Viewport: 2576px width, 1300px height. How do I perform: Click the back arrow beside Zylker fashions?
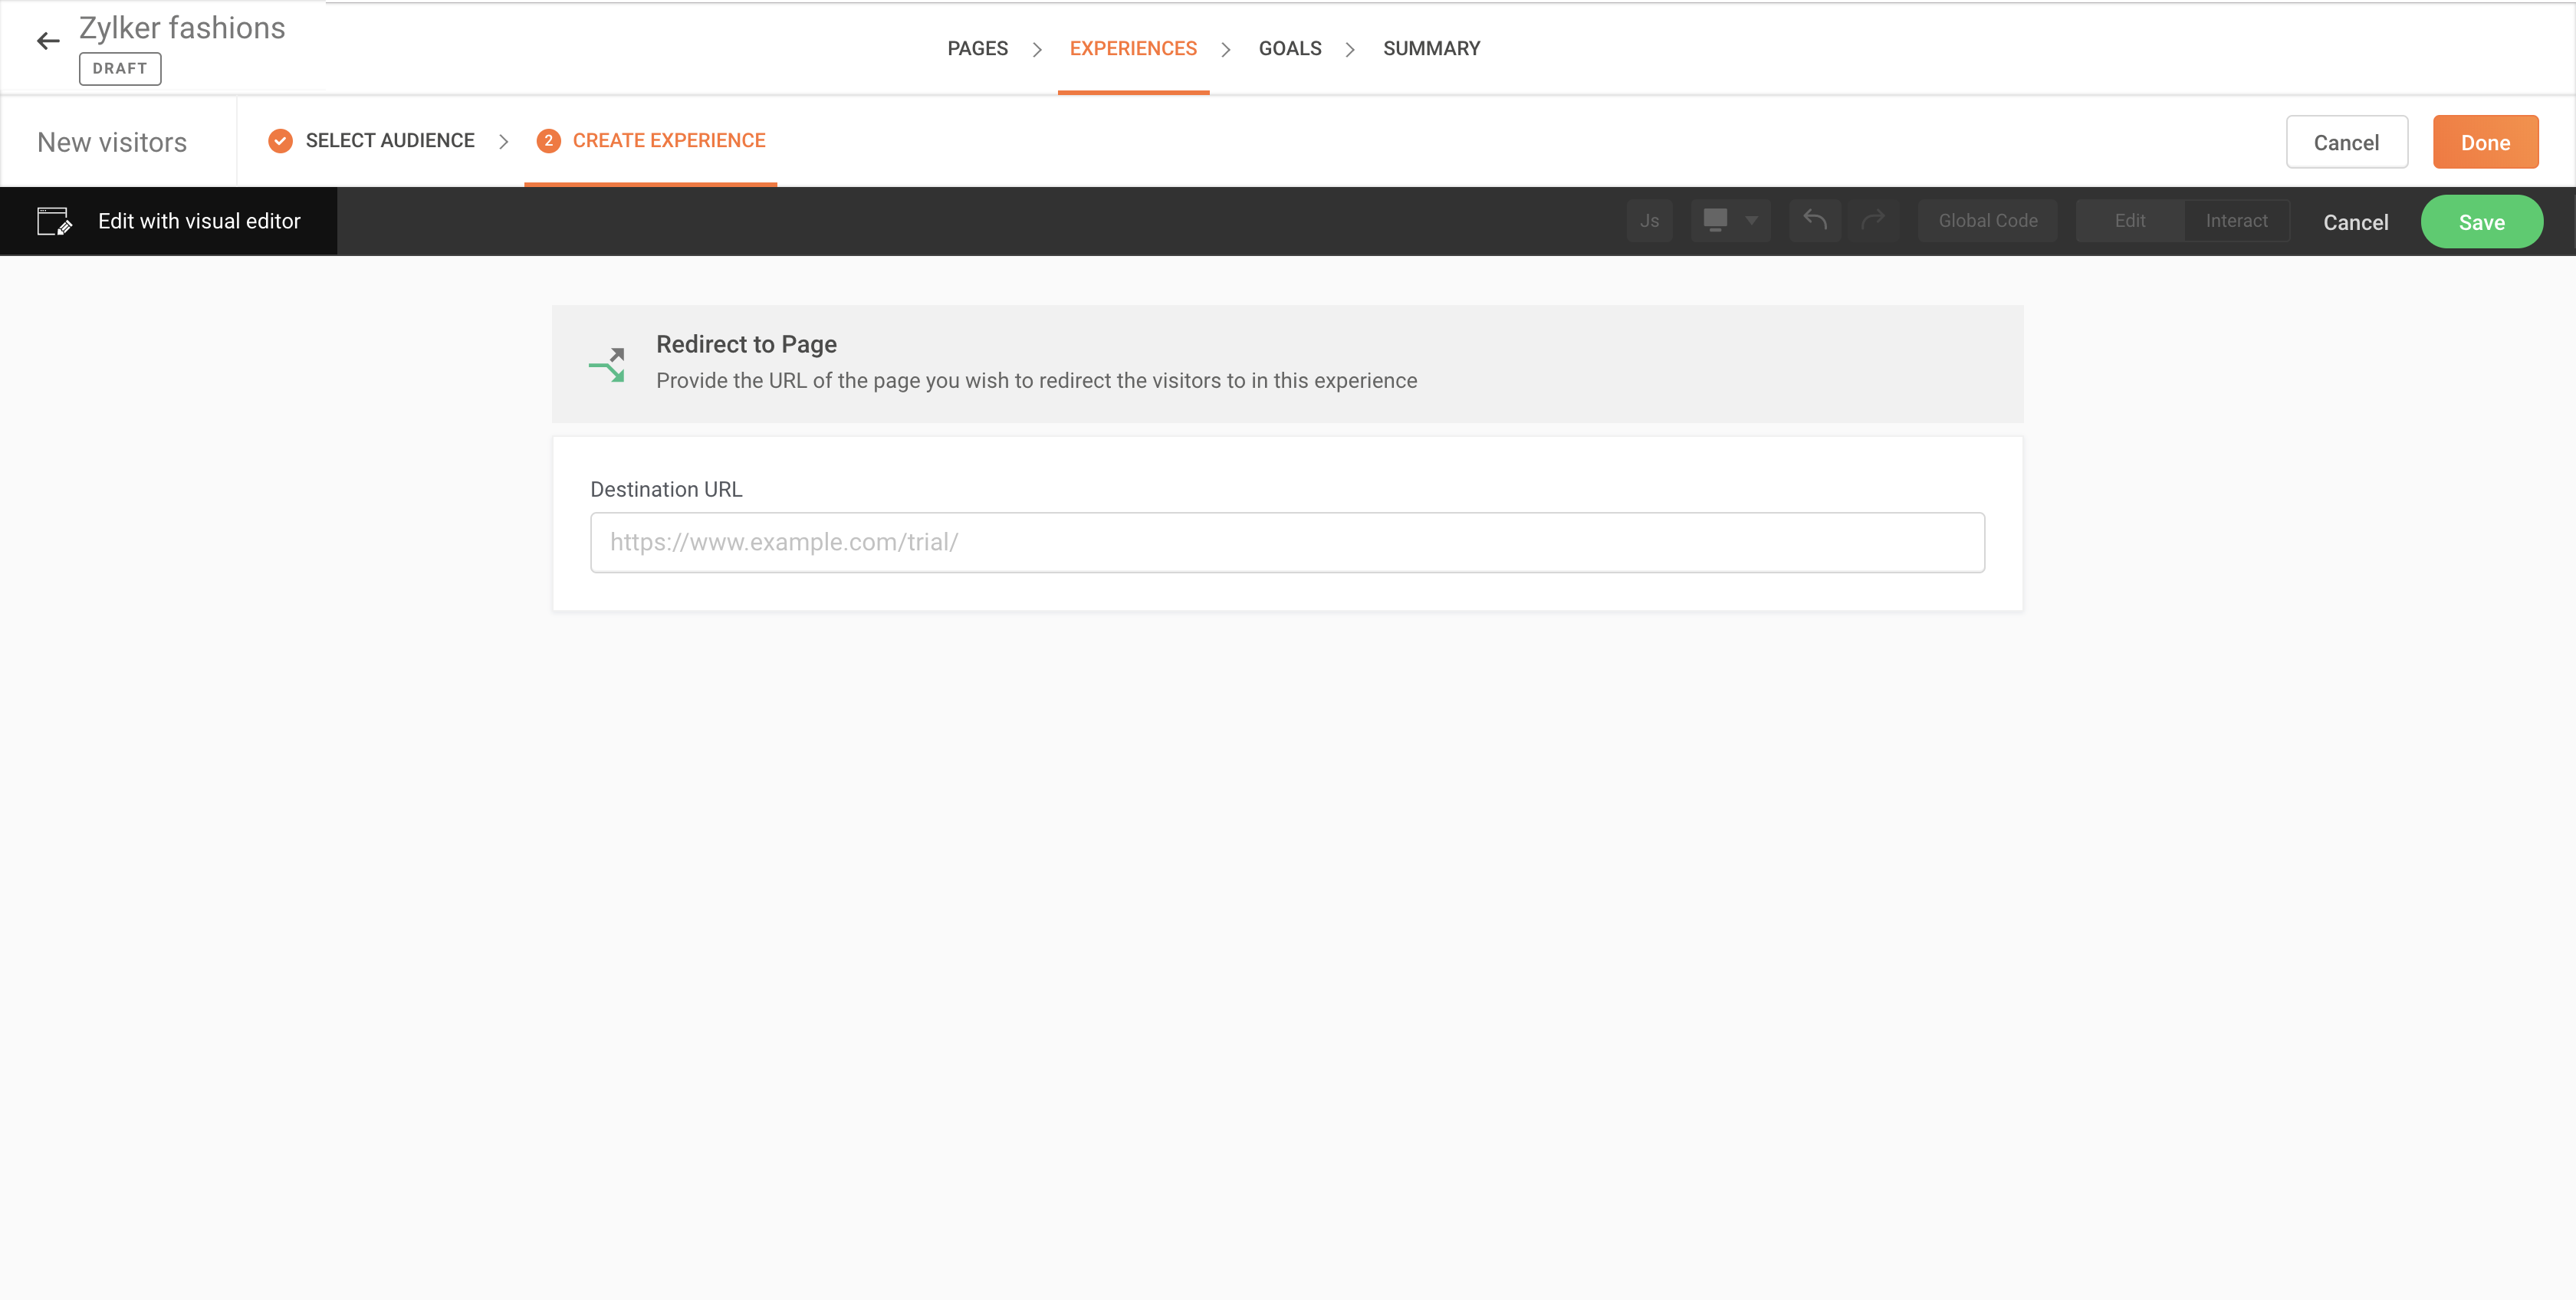tap(48, 41)
